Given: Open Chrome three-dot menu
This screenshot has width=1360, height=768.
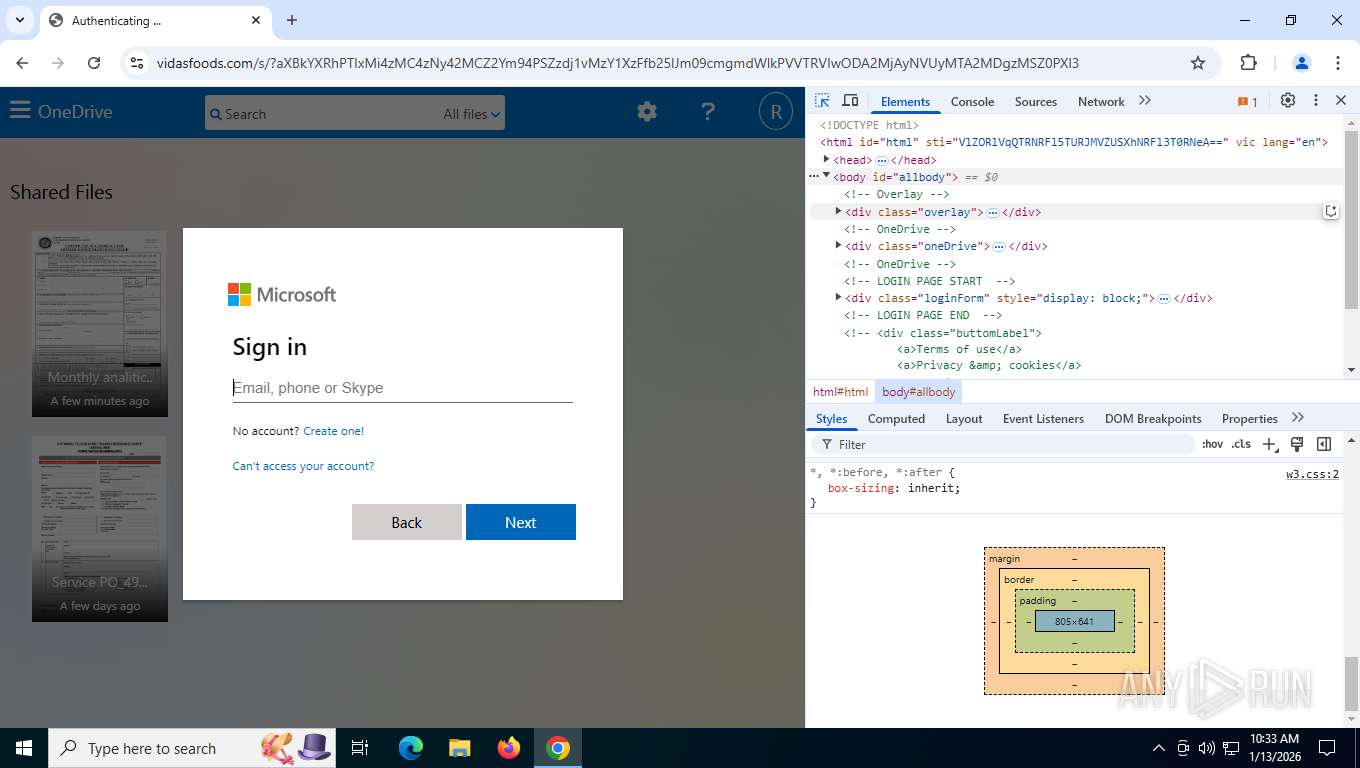Looking at the screenshot, I should (1338, 63).
